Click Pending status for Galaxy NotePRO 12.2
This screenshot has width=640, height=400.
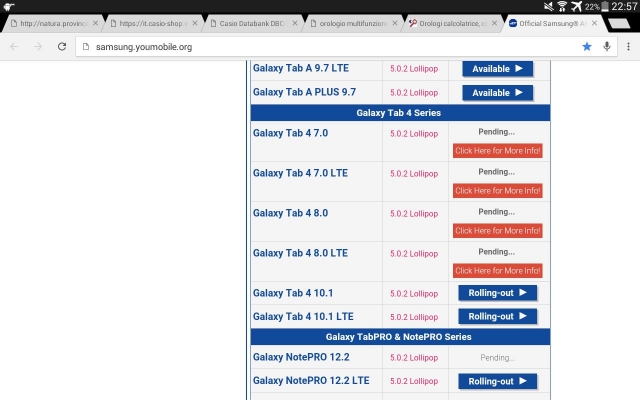click(497, 358)
